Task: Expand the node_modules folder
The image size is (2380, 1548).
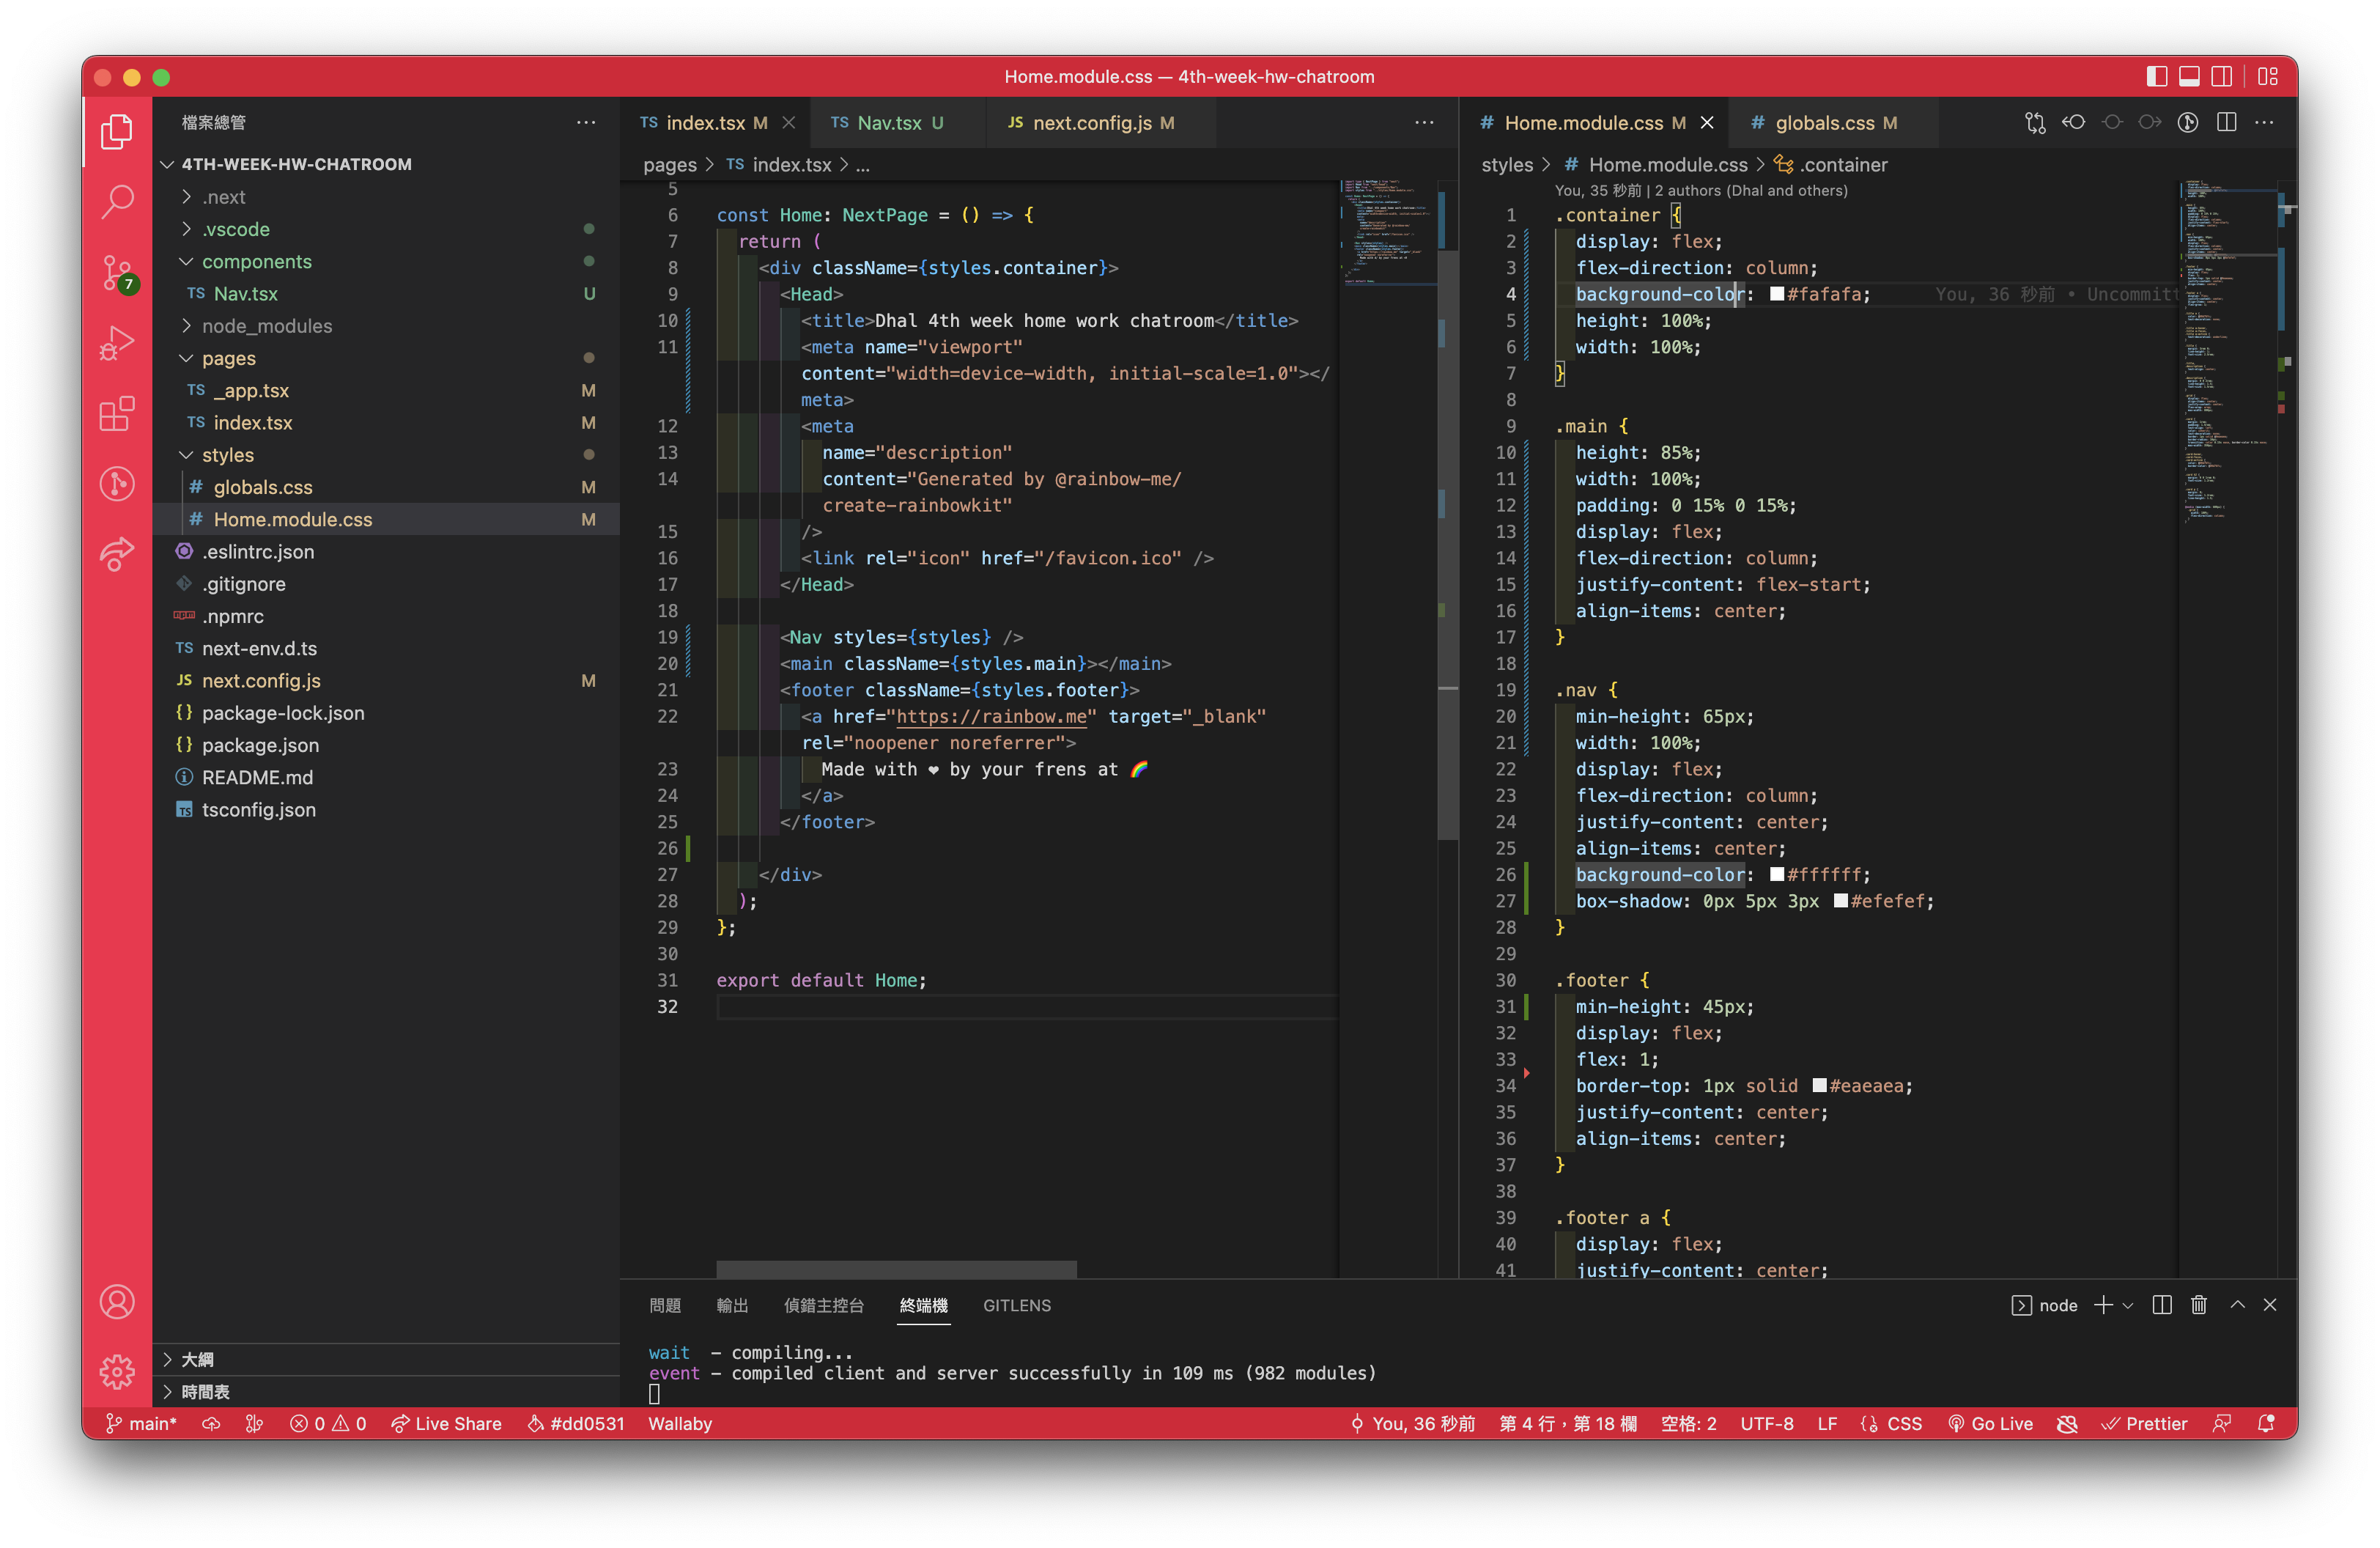Action: pos(266,326)
